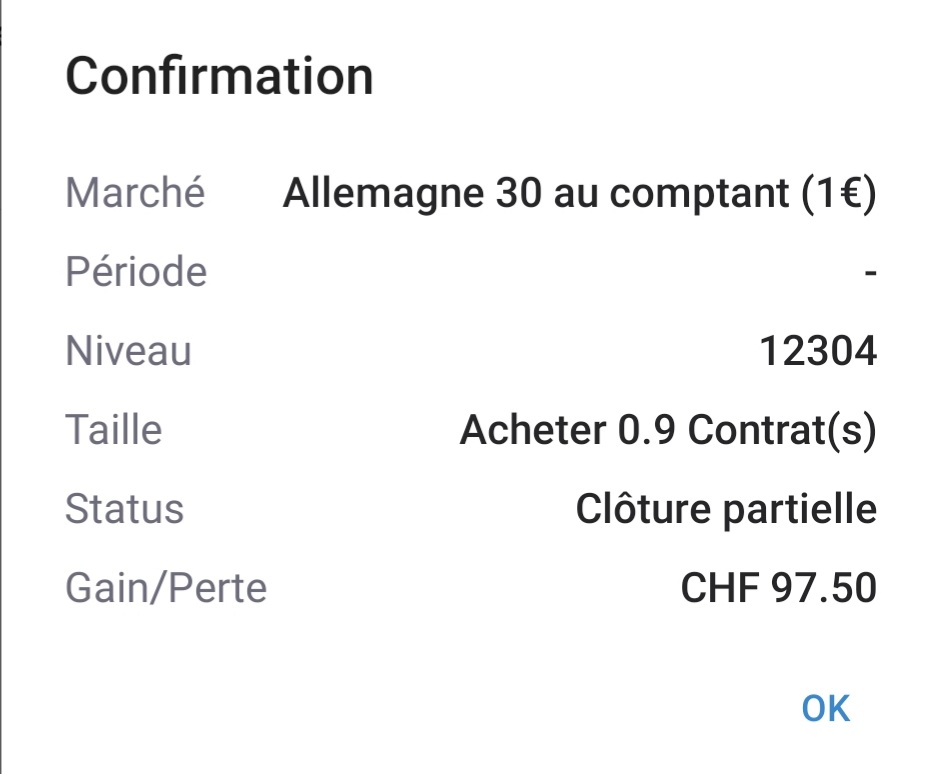Select the 0.9 contract quantity

point(647,430)
